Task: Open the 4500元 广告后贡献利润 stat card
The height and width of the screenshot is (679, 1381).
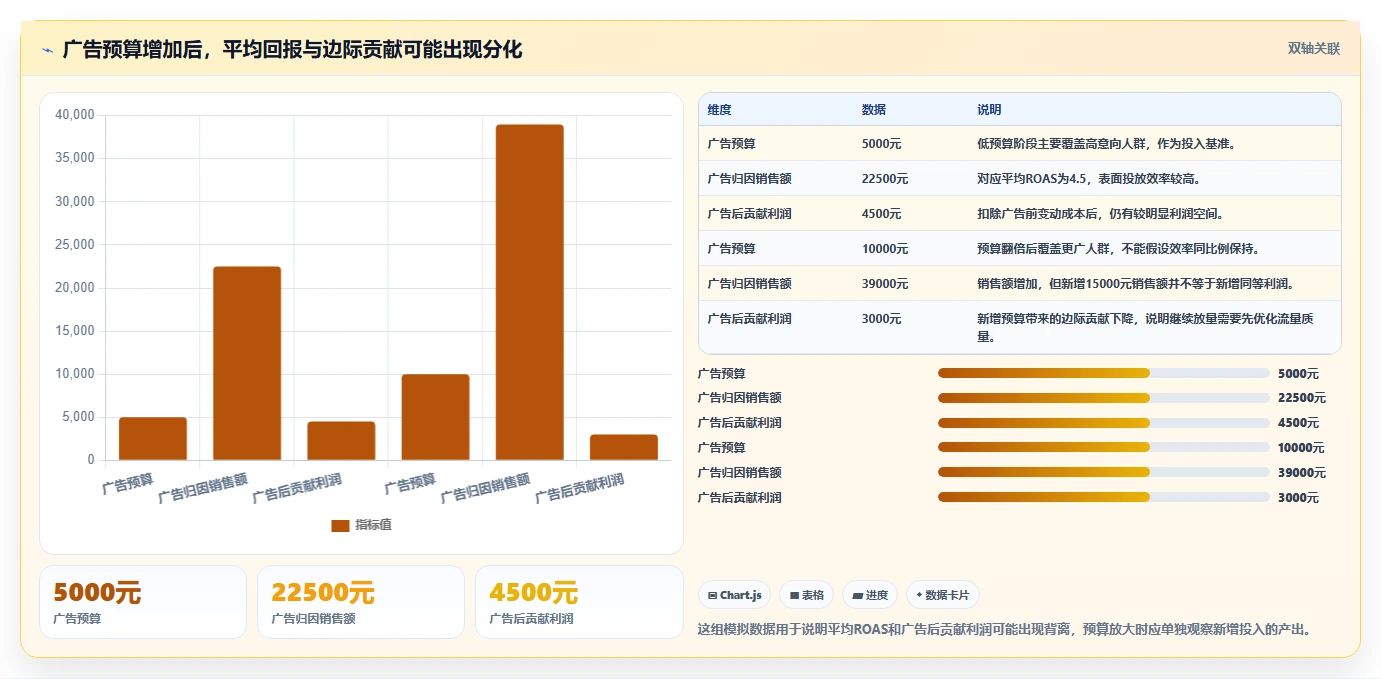Action: pyautogui.click(x=579, y=602)
